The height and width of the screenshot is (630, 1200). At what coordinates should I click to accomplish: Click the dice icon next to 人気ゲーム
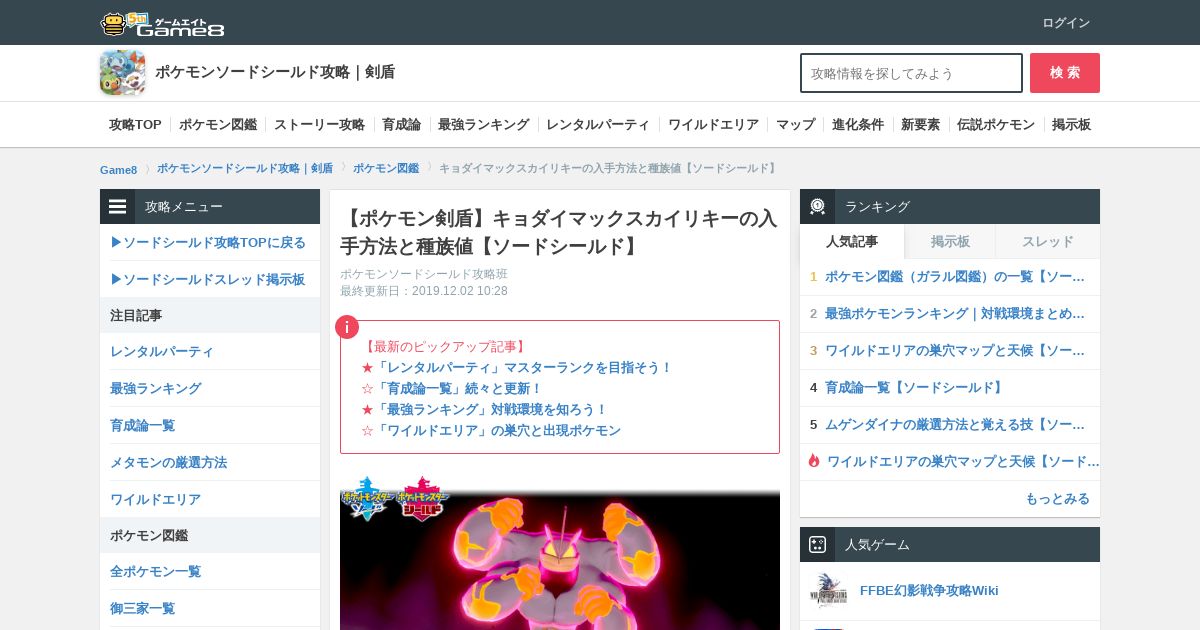(x=817, y=544)
